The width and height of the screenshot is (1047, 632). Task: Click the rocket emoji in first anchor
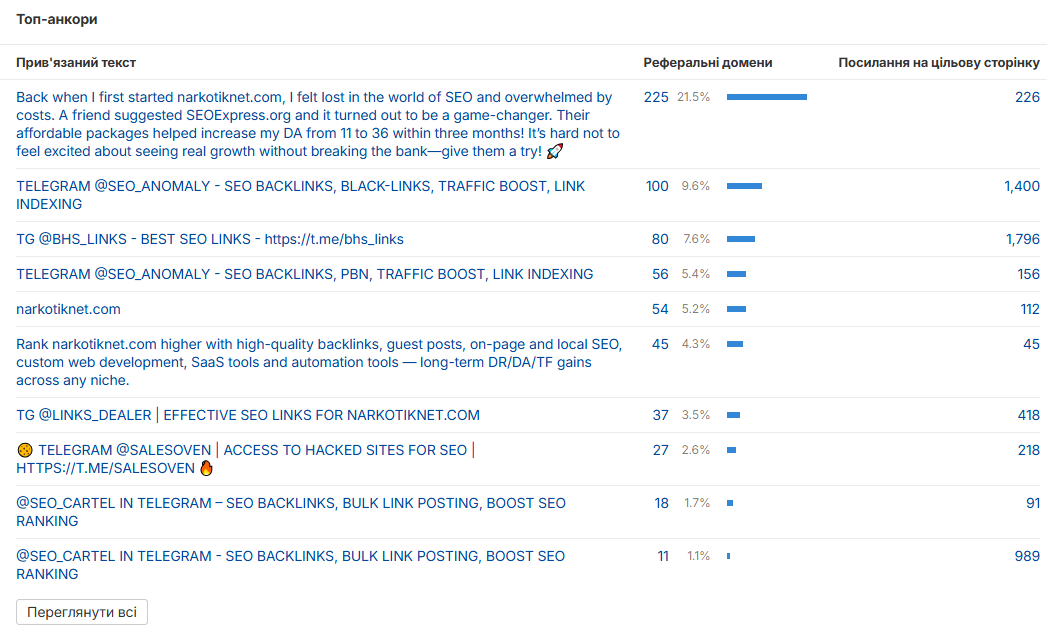pyautogui.click(x=555, y=152)
